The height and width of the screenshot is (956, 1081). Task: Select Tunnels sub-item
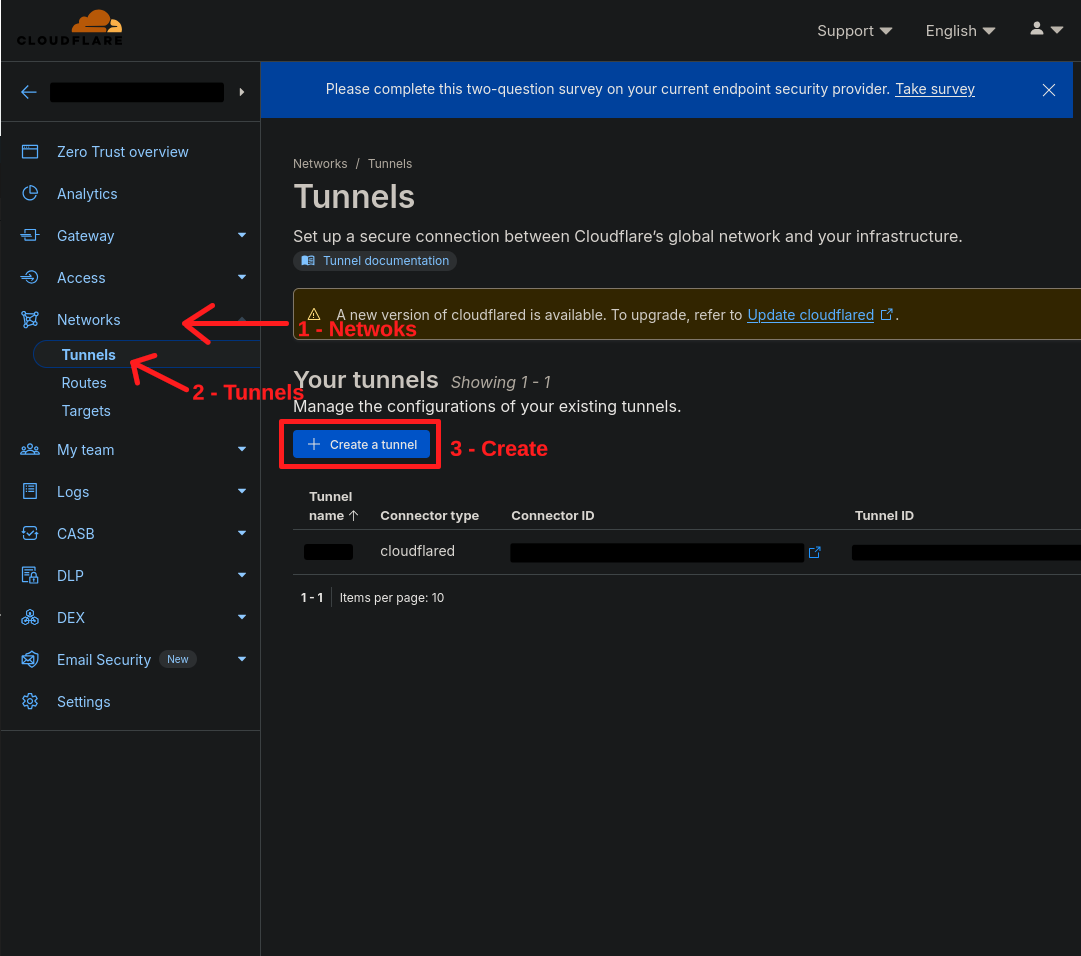pos(88,354)
